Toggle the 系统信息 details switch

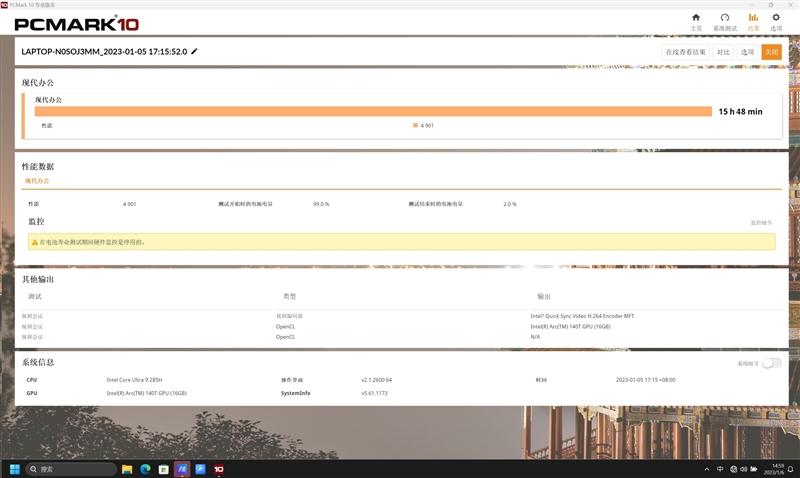click(771, 363)
